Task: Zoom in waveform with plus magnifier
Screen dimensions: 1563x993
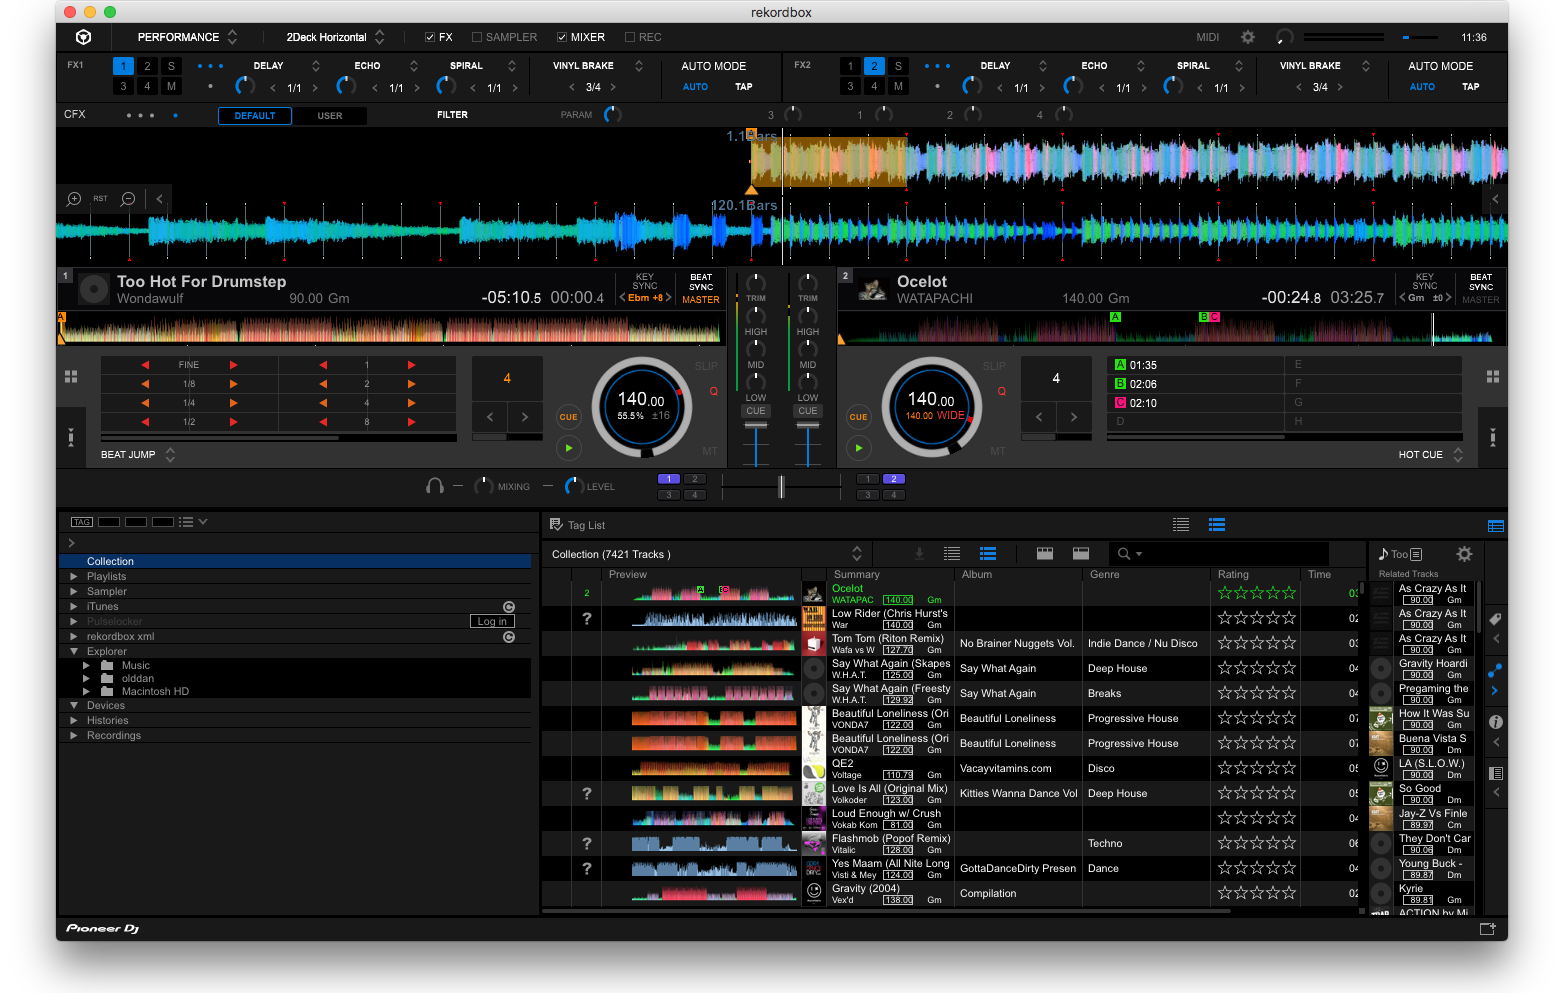Action: point(74,199)
